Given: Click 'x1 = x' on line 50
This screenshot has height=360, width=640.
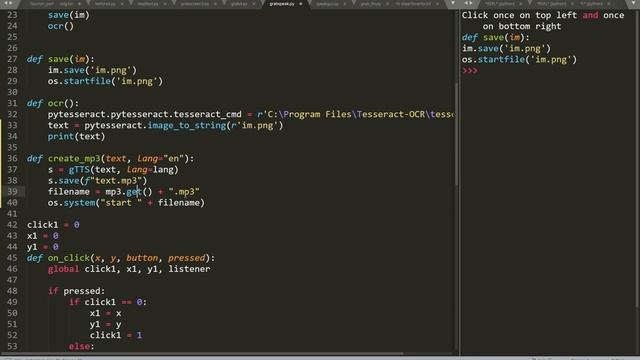Looking at the screenshot, I should pyautogui.click(x=105, y=313).
